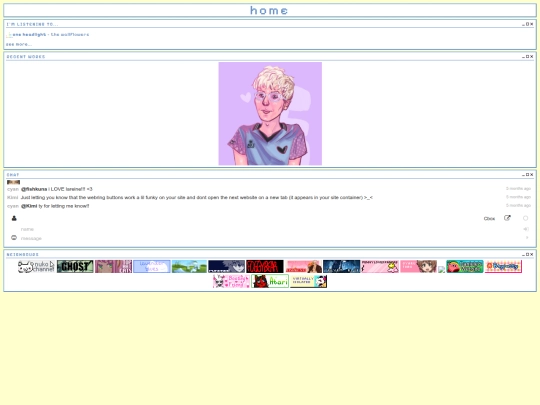Click the broken image neighbour icon
This screenshot has height=405, width=540.
442,270
